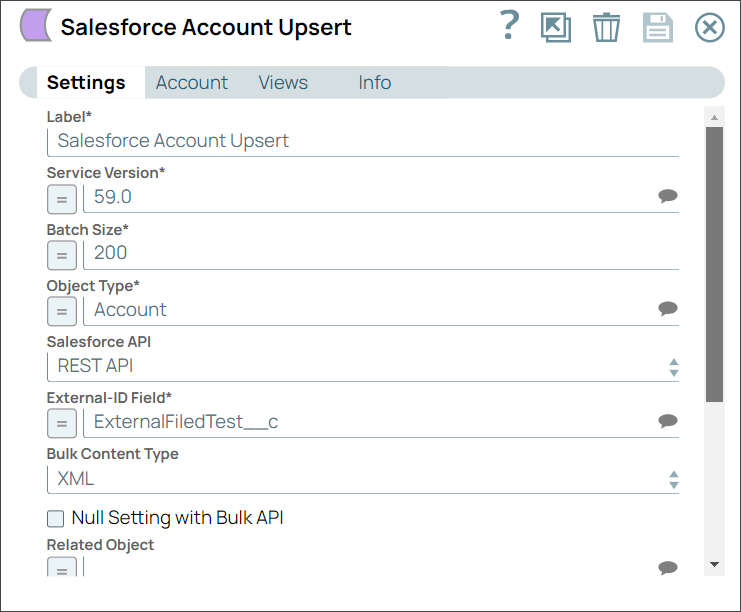Click the pop-out window icon

click(x=556, y=27)
